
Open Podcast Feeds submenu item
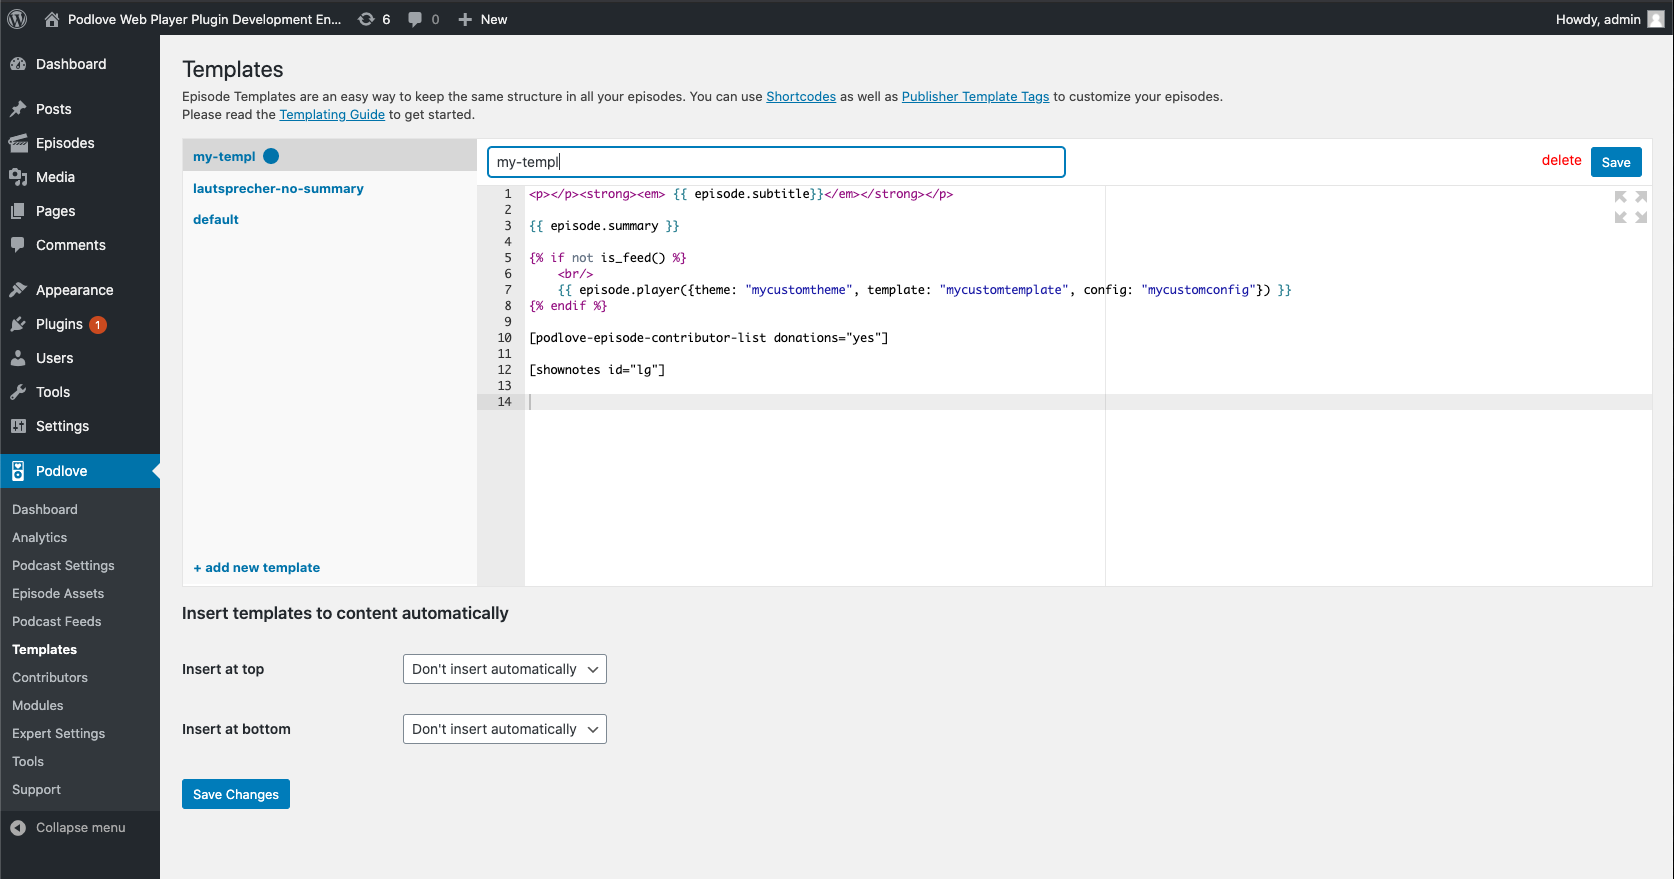(x=56, y=621)
